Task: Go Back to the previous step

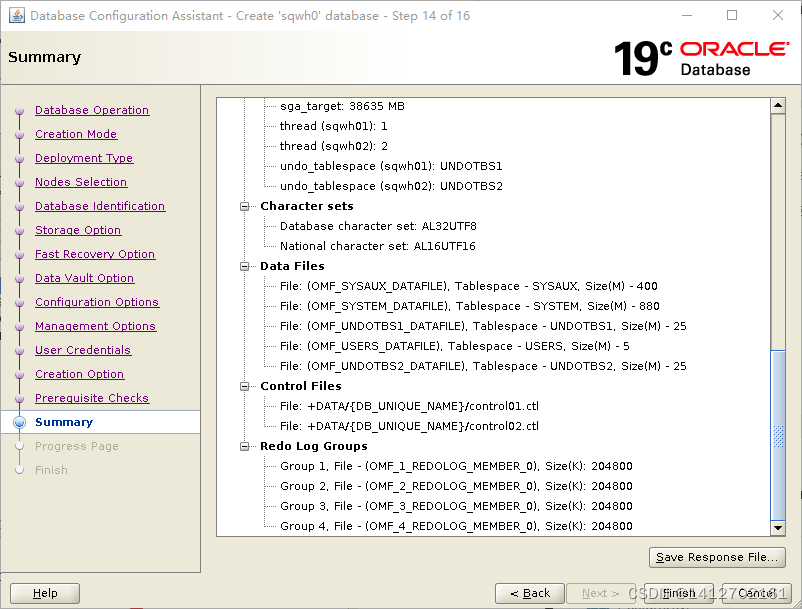Action: (530, 593)
